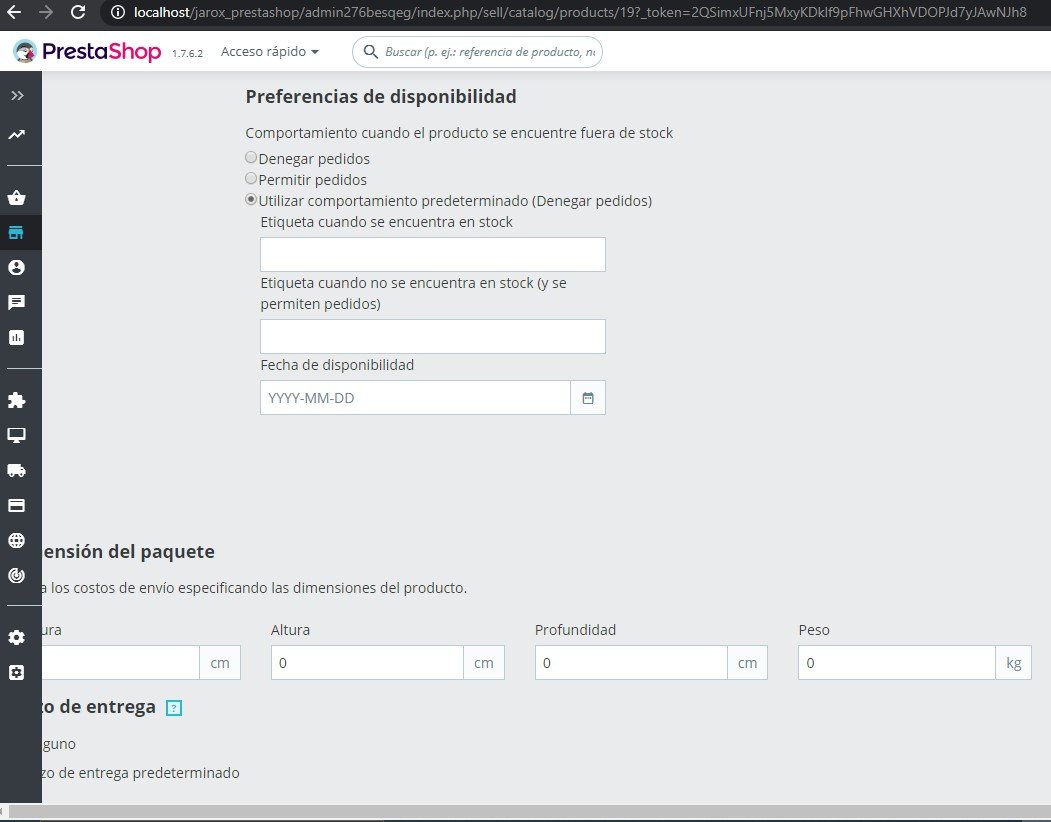Click the PrestaShop logo
Image resolution: width=1051 pixels, height=822 pixels.
point(88,52)
